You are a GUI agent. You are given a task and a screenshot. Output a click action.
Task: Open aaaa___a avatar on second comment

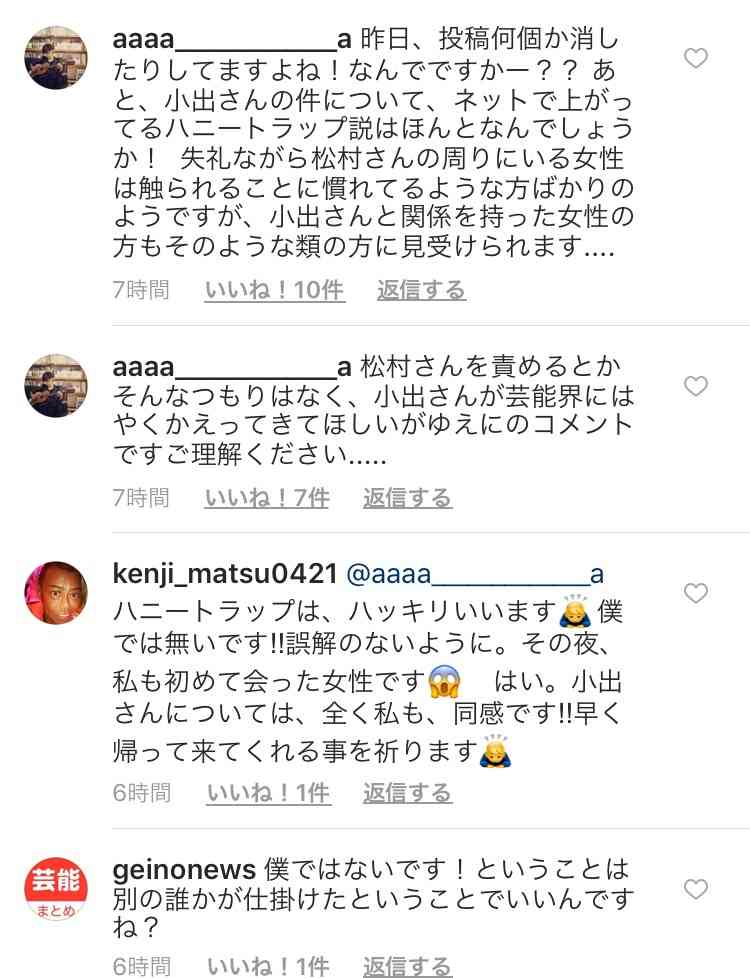point(56,385)
